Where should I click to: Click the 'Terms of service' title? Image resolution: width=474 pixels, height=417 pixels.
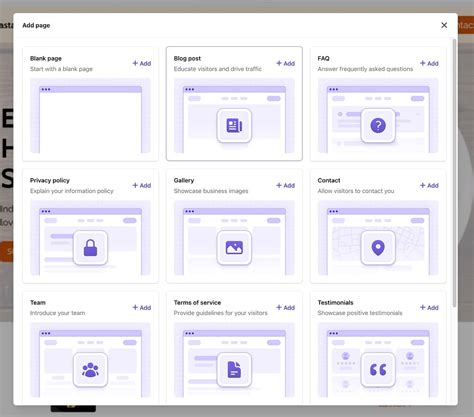pos(197,302)
